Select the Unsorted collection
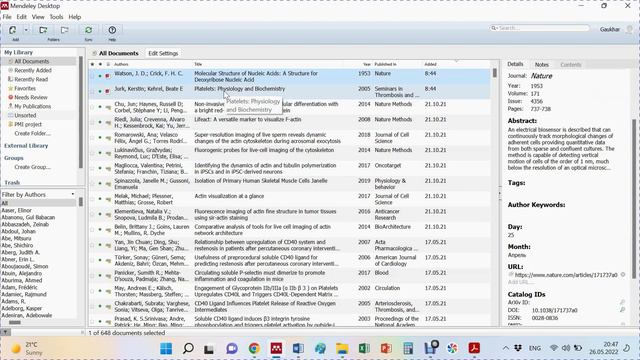 25,115
